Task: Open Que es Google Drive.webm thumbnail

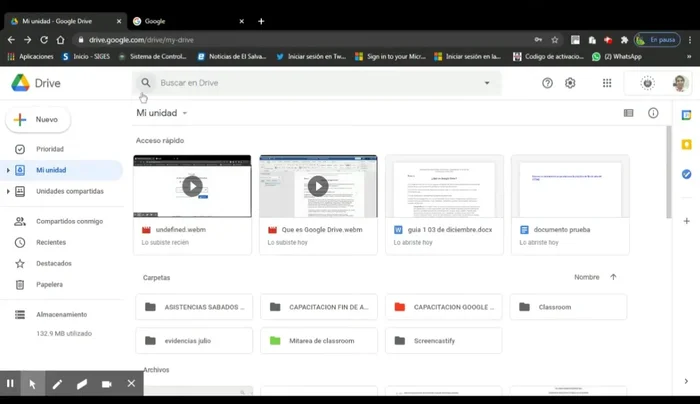Action: [318, 186]
